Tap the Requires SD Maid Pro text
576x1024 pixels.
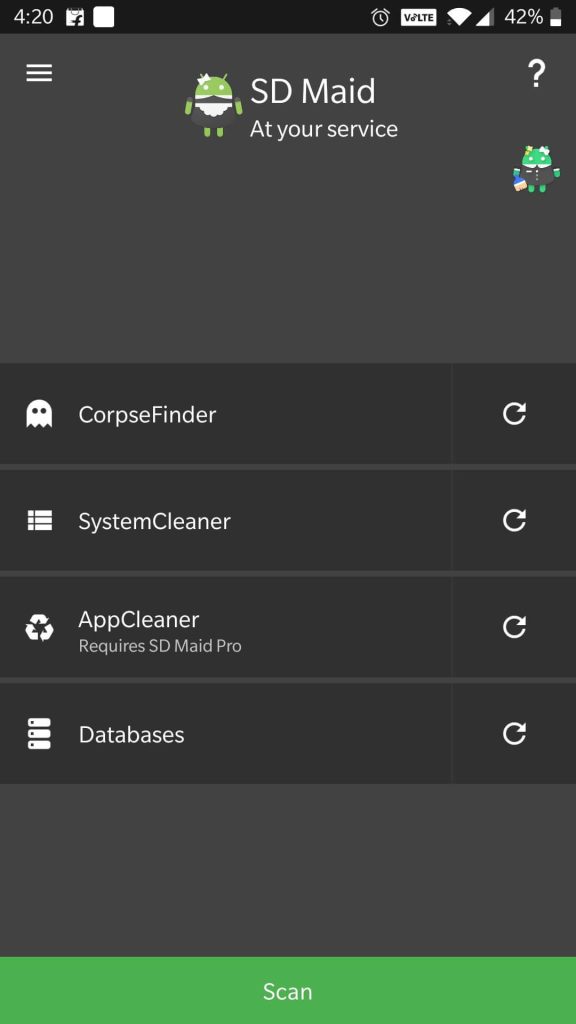point(160,647)
